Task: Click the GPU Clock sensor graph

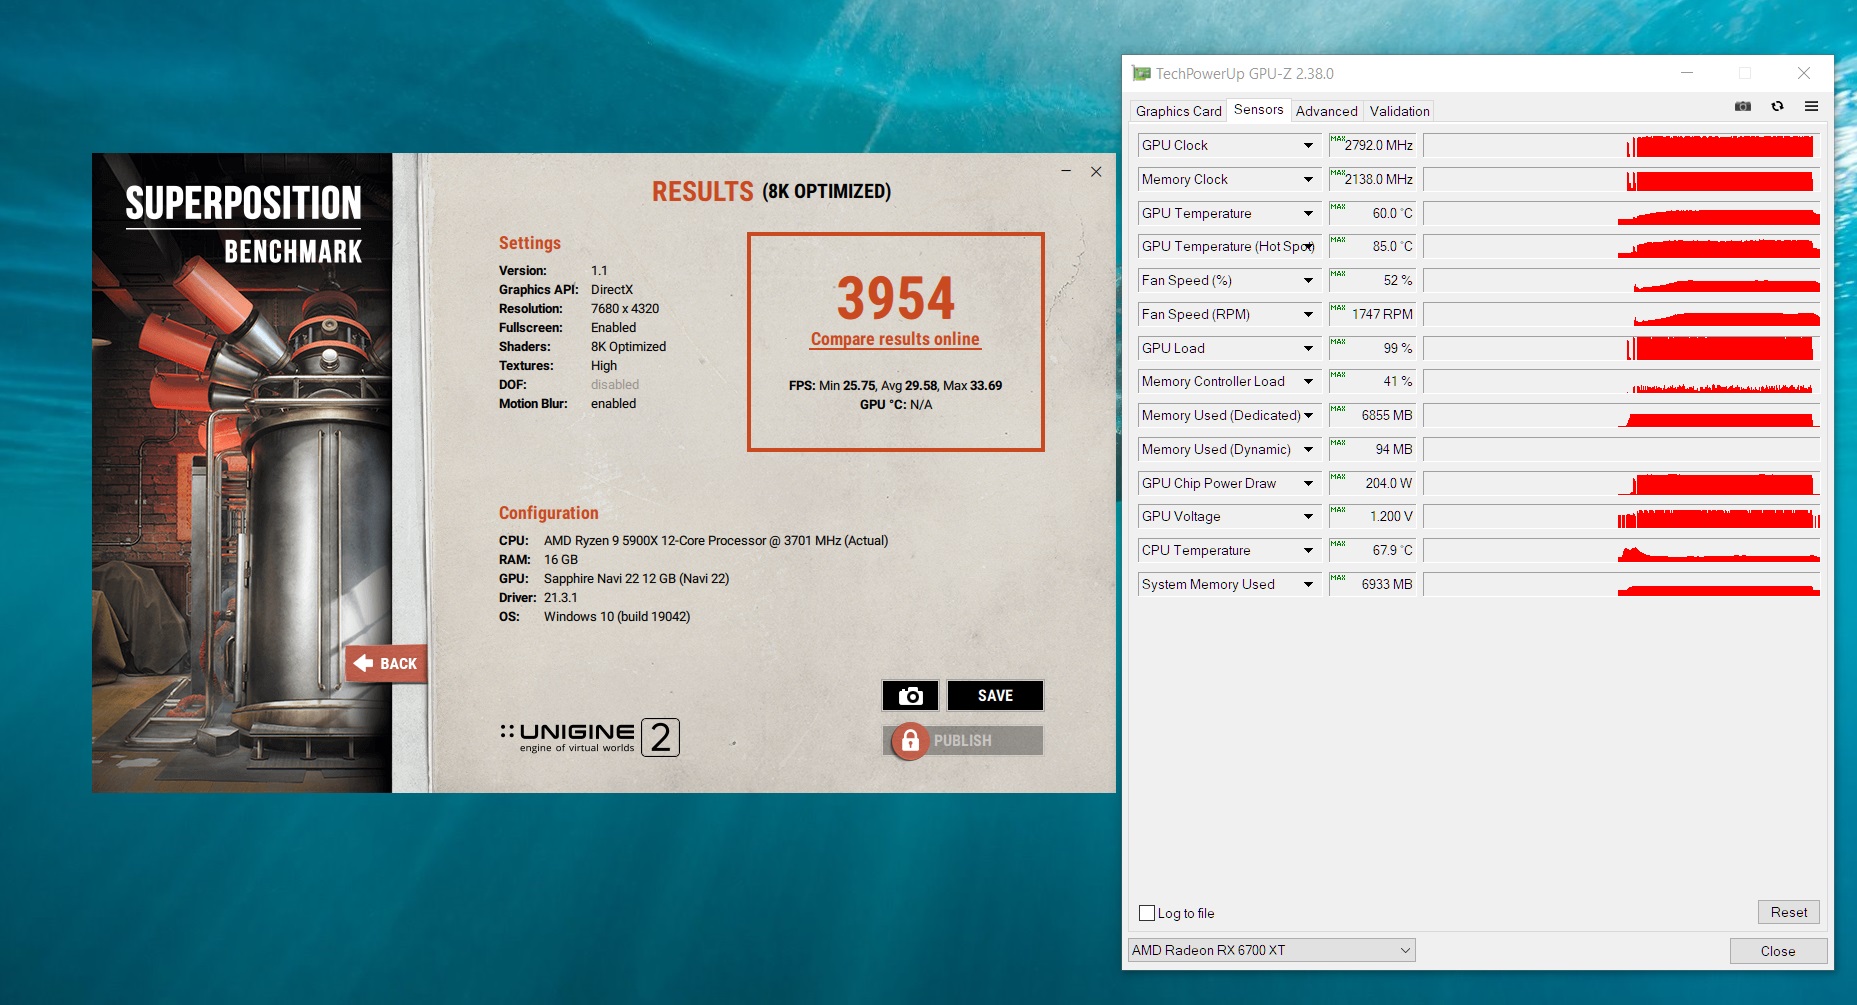Action: coord(1621,145)
